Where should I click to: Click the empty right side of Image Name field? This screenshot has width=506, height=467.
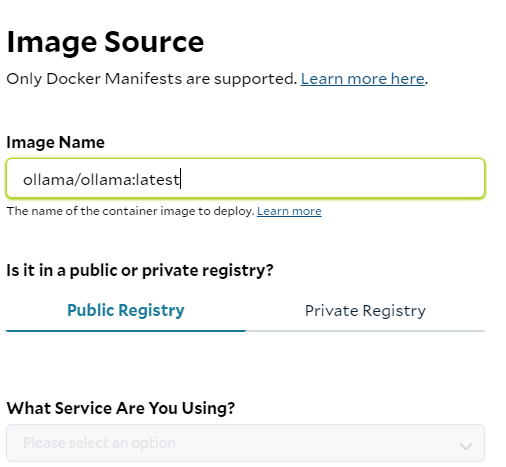[x=333, y=178]
